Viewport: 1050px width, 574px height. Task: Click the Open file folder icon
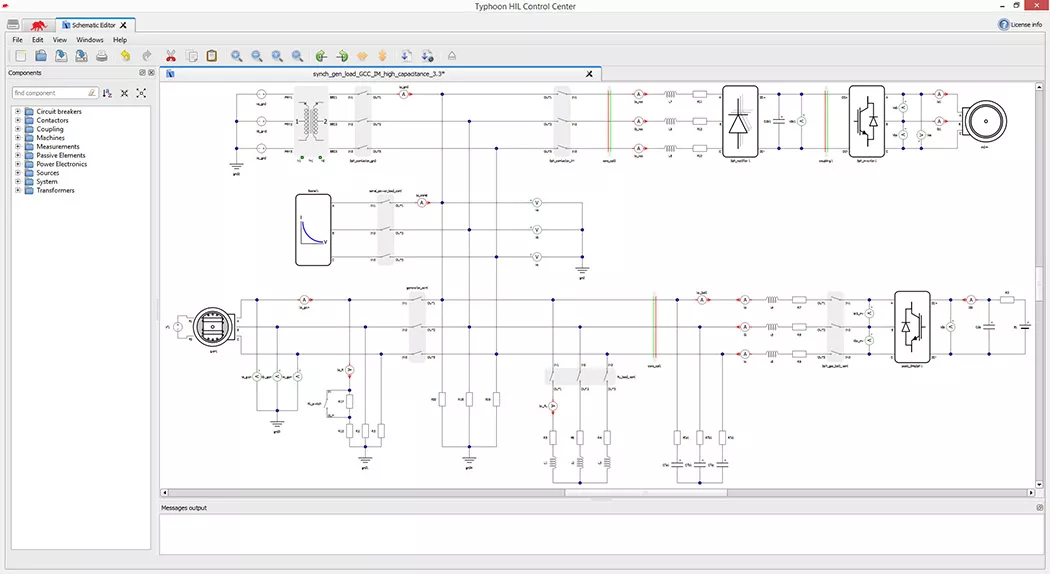(41, 56)
